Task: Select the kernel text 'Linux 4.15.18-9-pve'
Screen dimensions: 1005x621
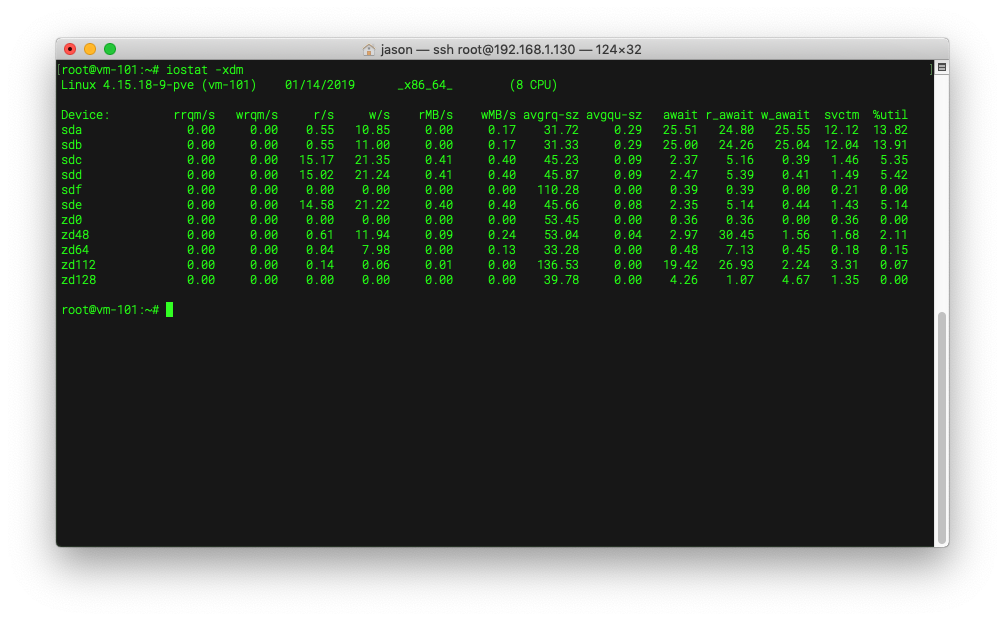Action: tap(127, 85)
